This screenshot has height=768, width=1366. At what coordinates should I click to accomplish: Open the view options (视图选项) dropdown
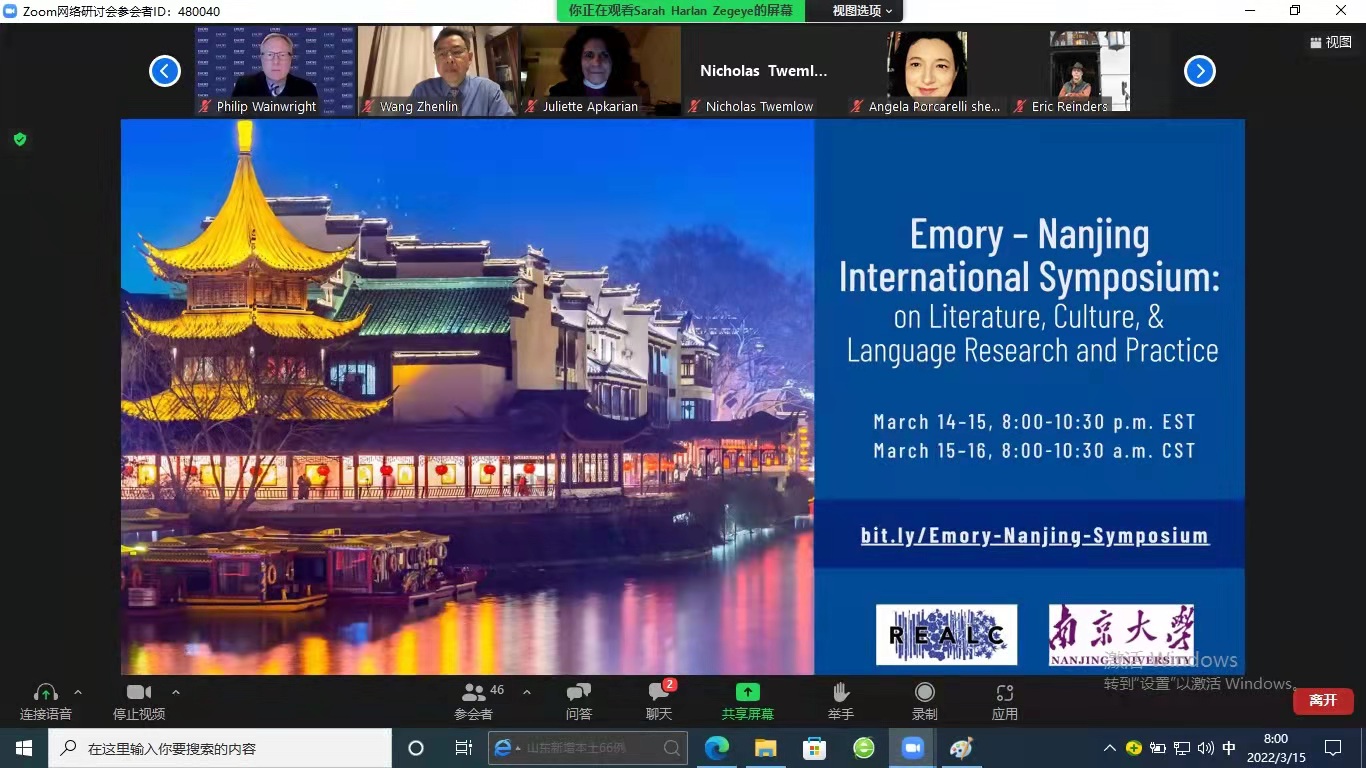pyautogui.click(x=862, y=11)
